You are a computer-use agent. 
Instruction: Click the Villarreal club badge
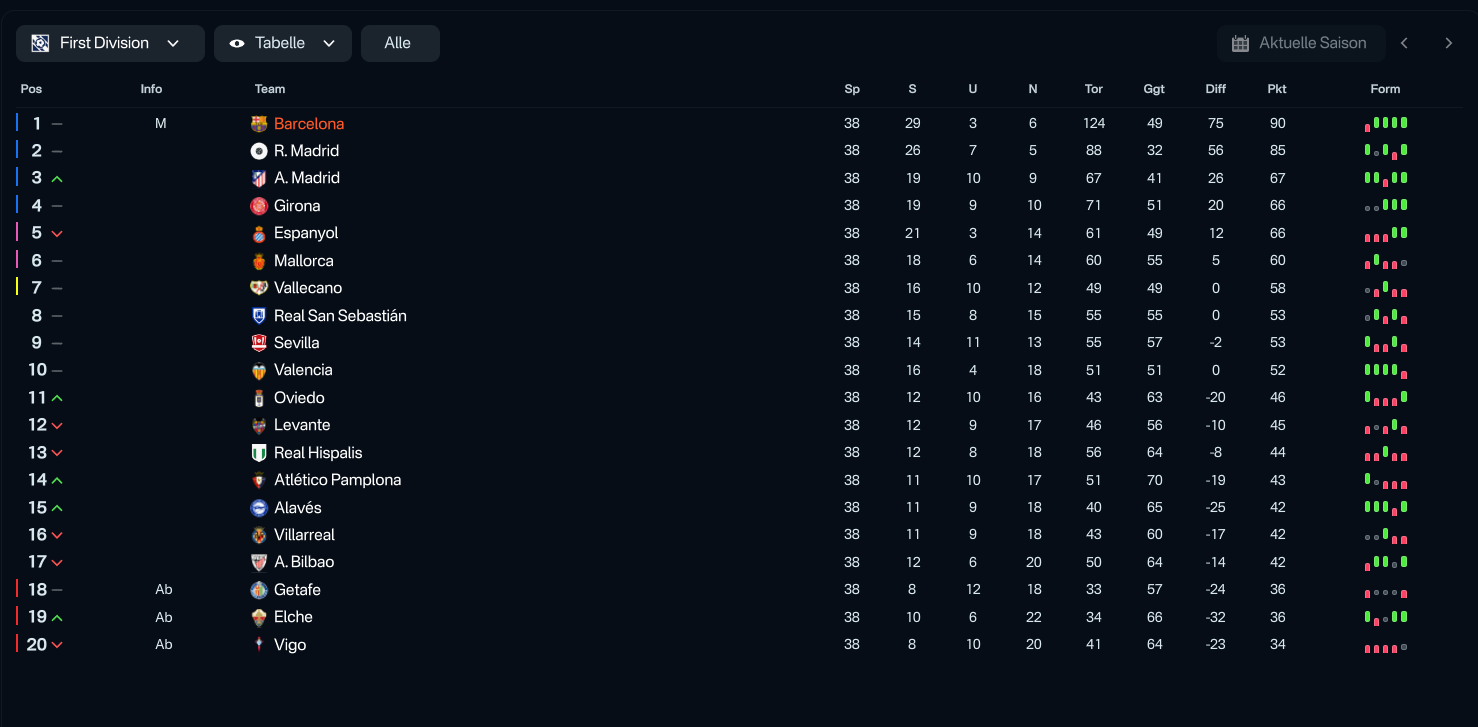pos(259,535)
